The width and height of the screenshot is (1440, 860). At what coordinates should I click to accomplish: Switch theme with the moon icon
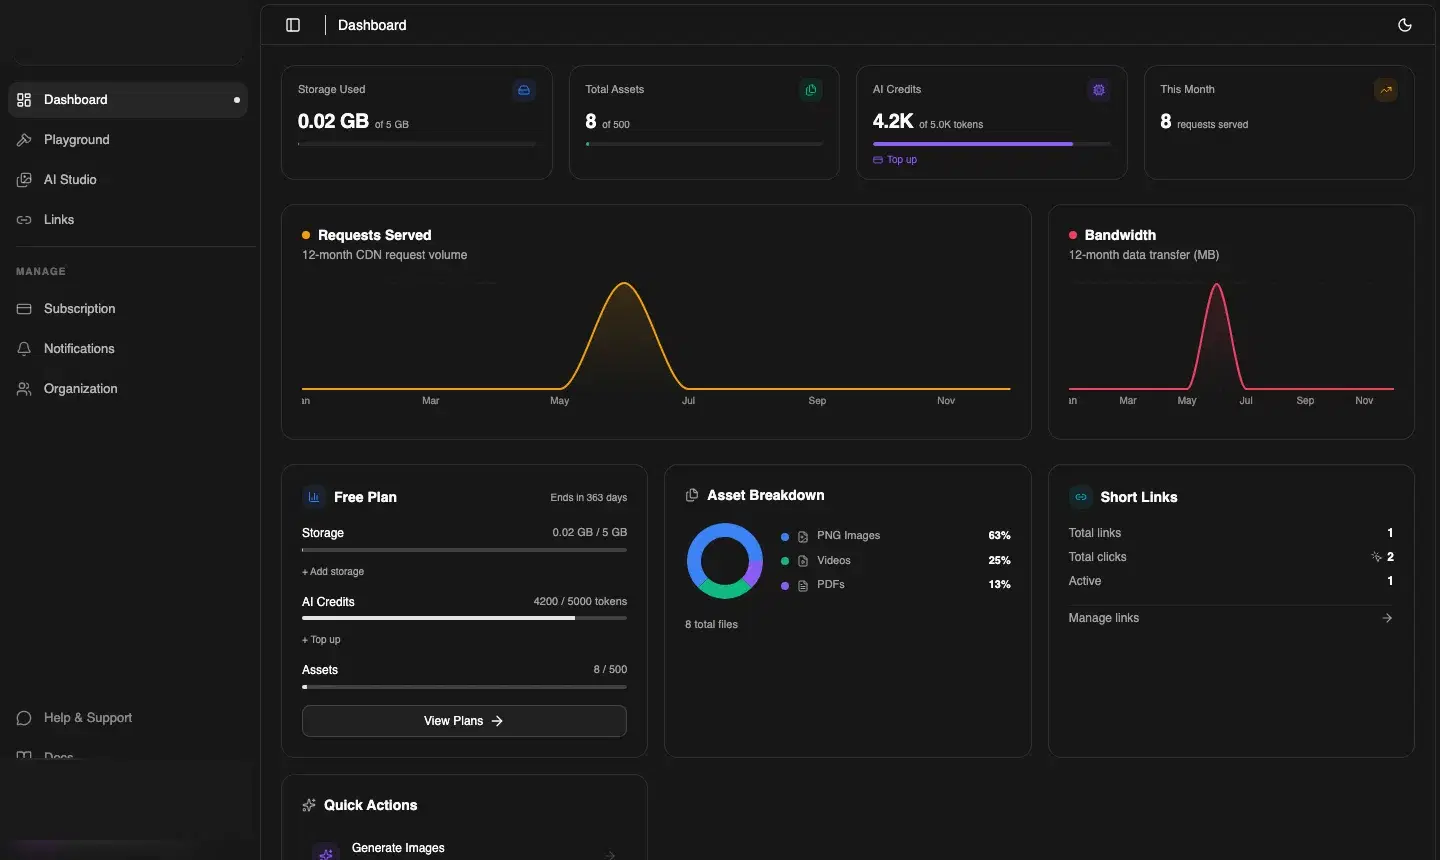pos(1405,25)
